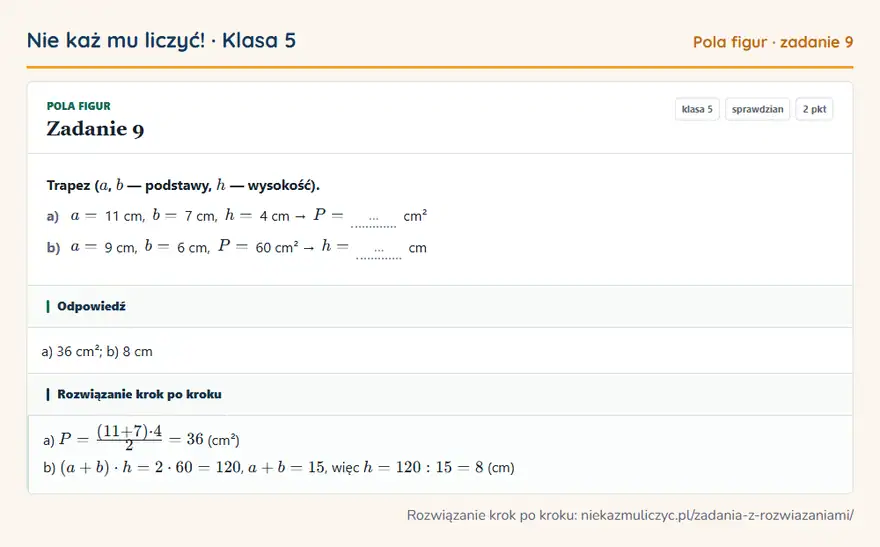
Task: Select the '2 pkt' tag
Action: [x=814, y=109]
